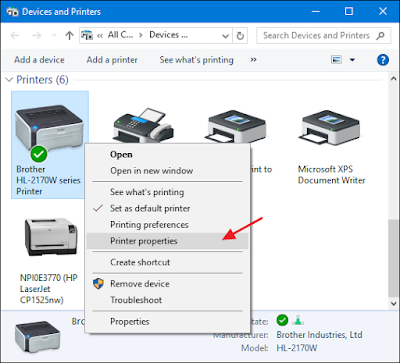The width and height of the screenshot is (400, 363).
Task: Select See what's printing in context menu
Action: (x=167, y=192)
